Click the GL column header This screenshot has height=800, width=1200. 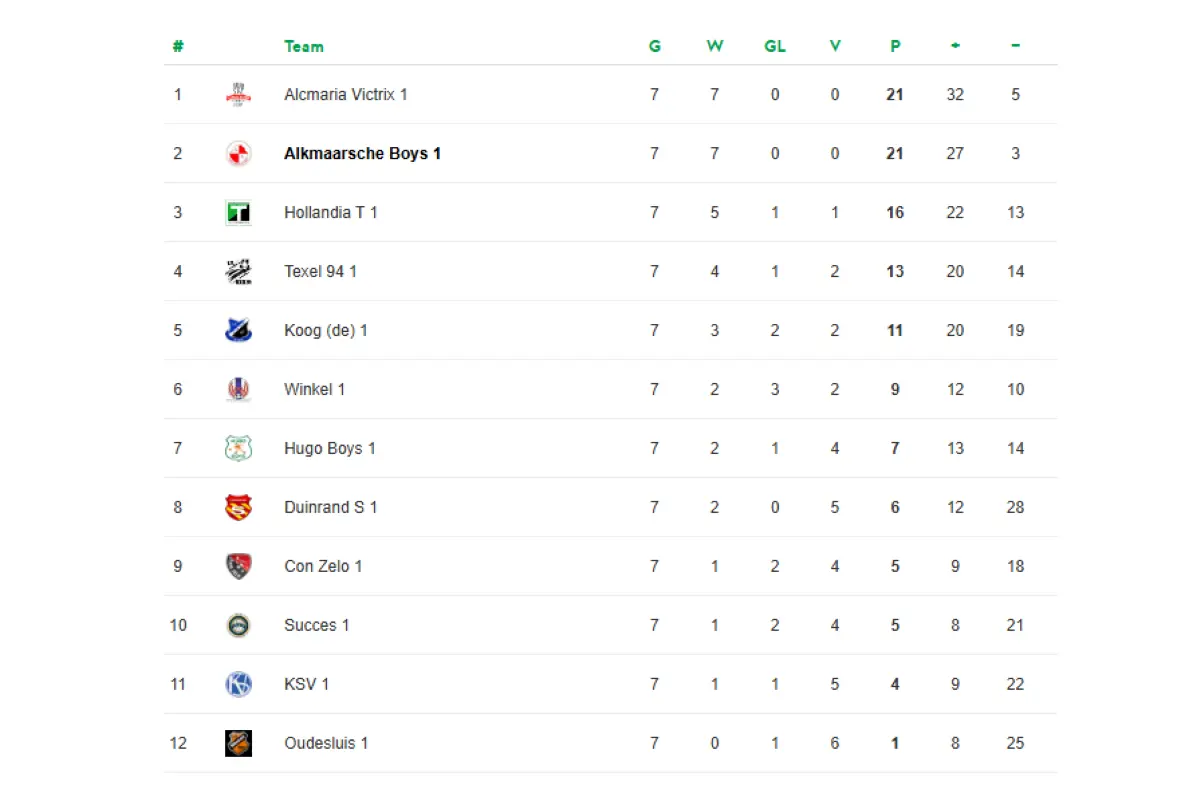point(774,46)
